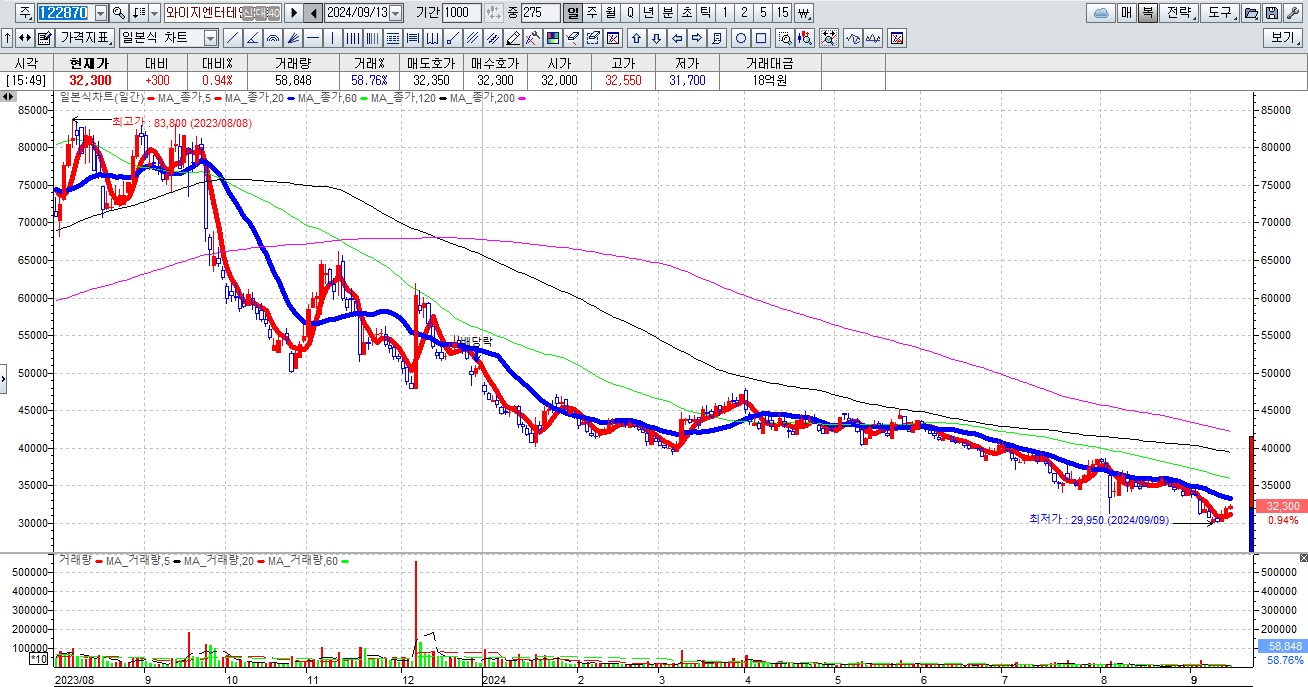
Task: Select the angle line drawing tool
Action: coord(253,37)
